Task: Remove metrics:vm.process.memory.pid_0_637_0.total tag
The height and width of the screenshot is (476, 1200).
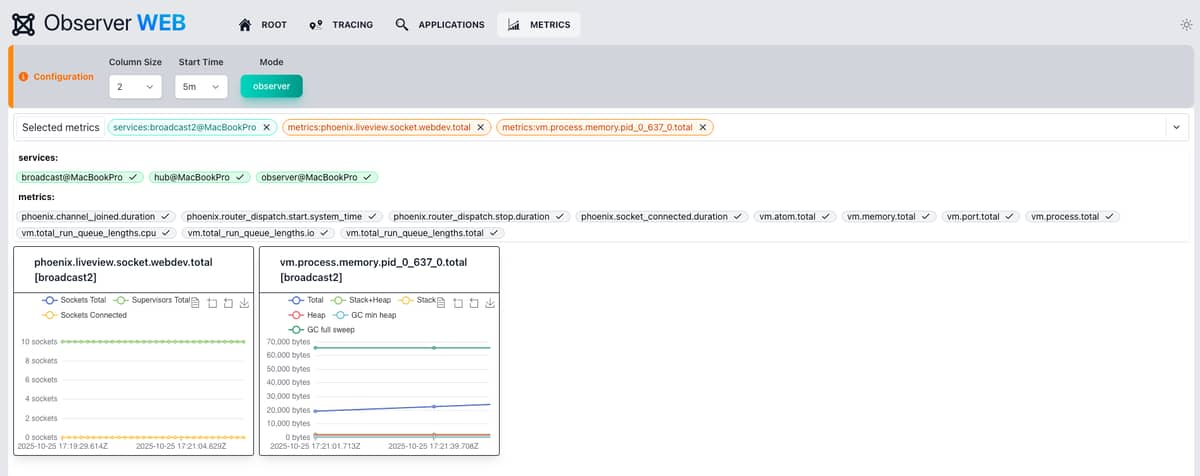Action: (x=703, y=127)
